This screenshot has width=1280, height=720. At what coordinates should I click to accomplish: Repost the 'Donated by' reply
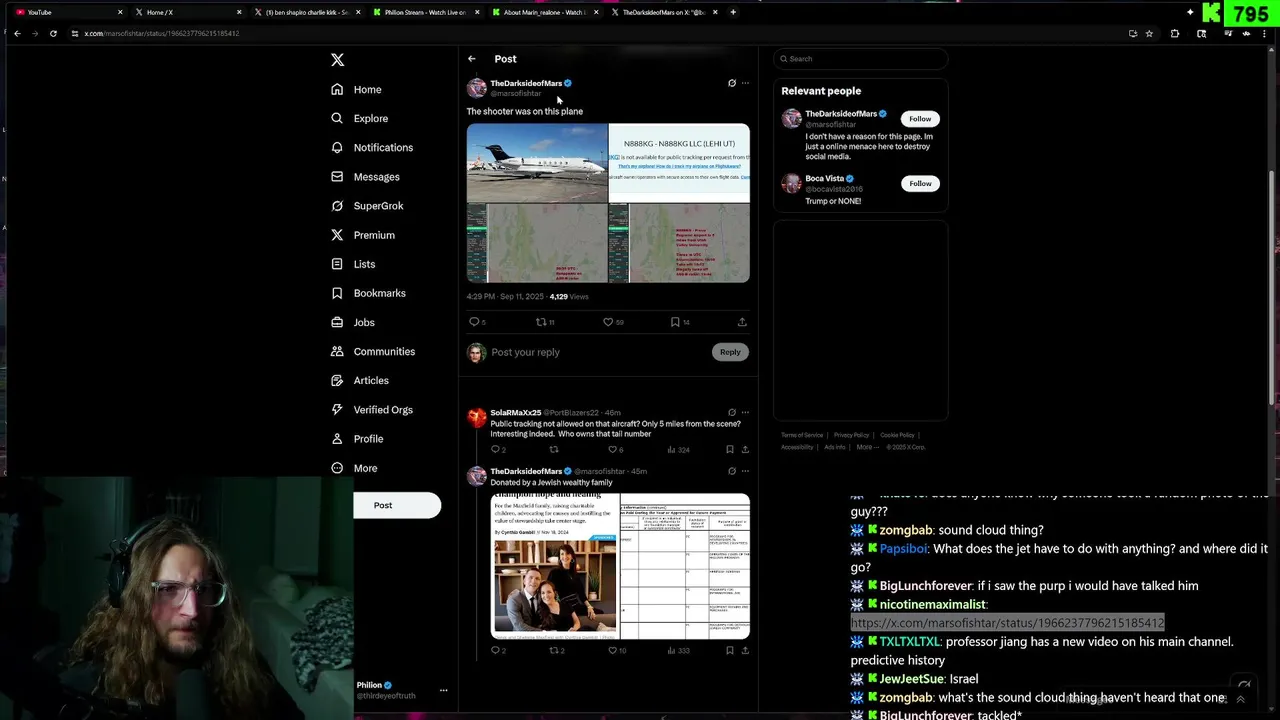pos(553,651)
